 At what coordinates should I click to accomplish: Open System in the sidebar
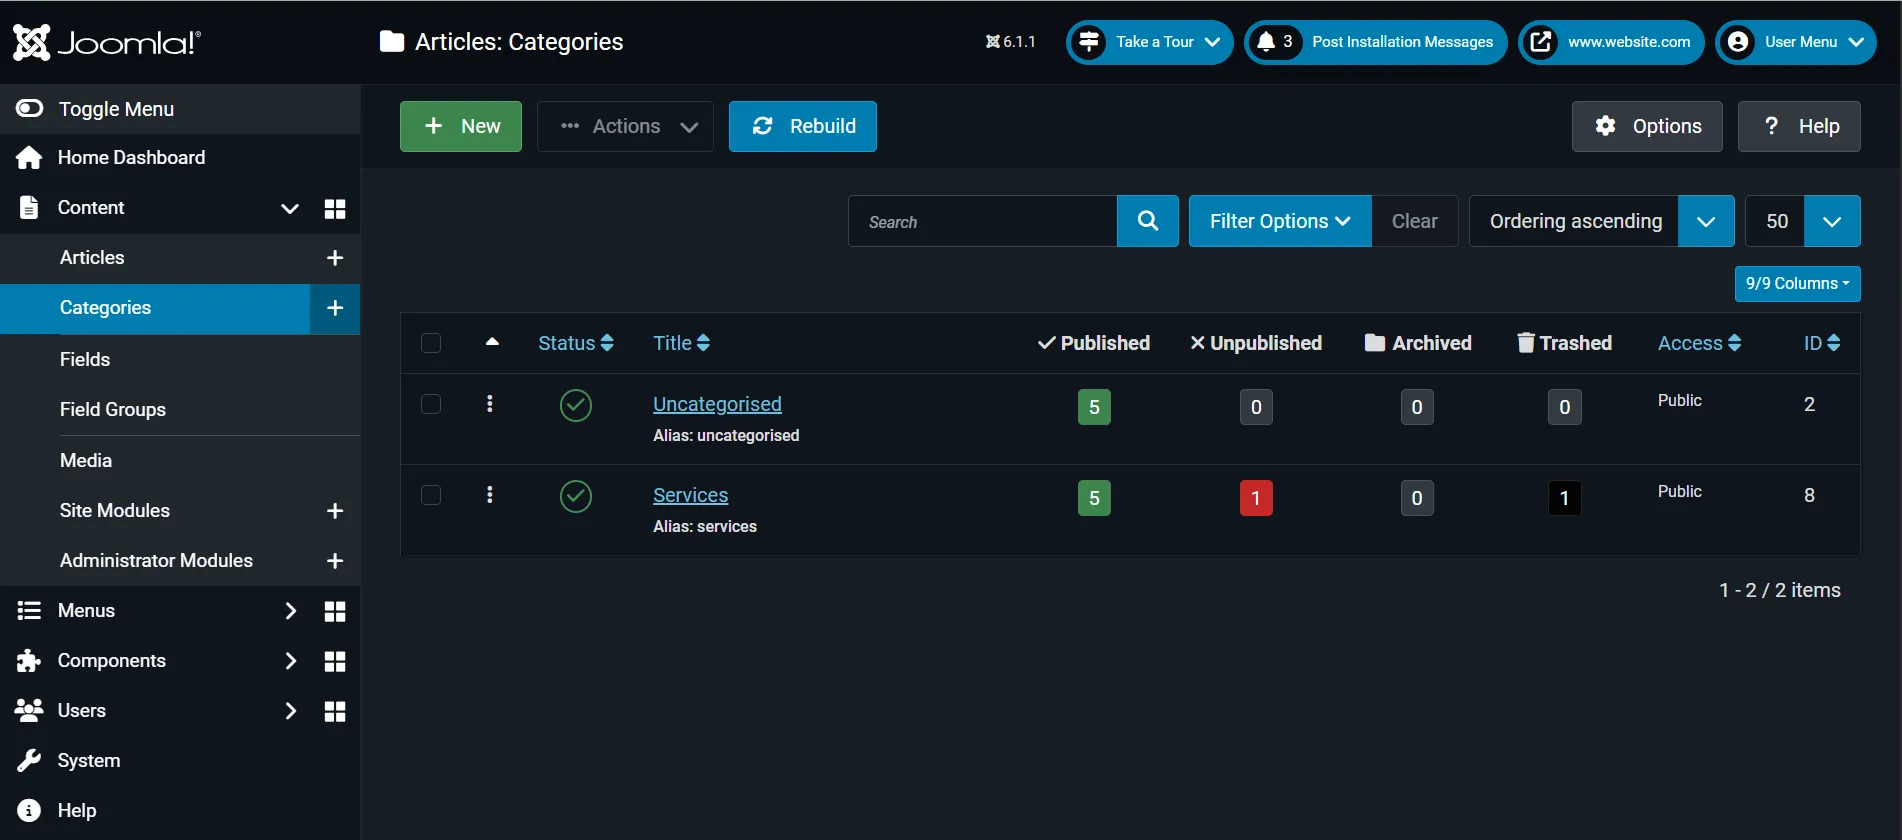point(89,761)
